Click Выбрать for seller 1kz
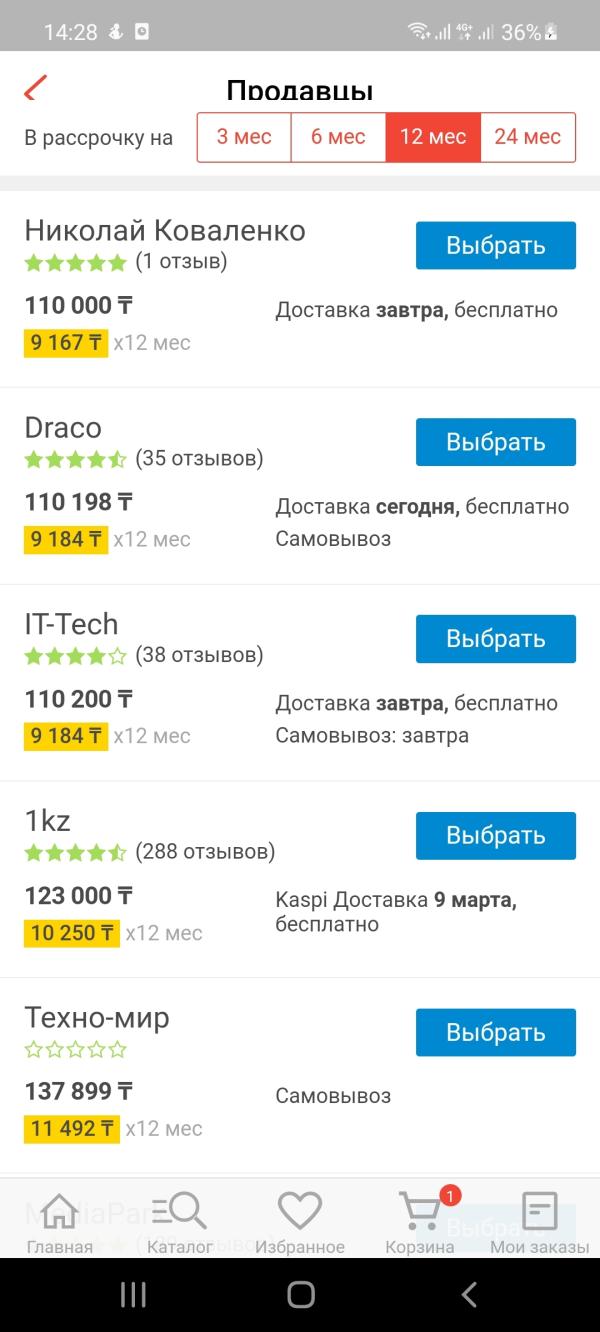Image resolution: width=600 pixels, height=1332 pixels. 496,836
